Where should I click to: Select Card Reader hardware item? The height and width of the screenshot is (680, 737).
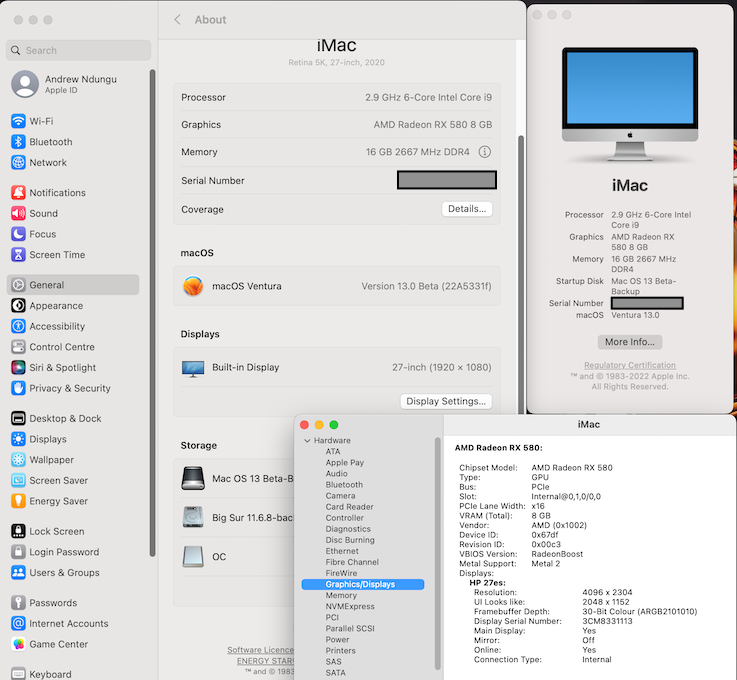[349, 507]
